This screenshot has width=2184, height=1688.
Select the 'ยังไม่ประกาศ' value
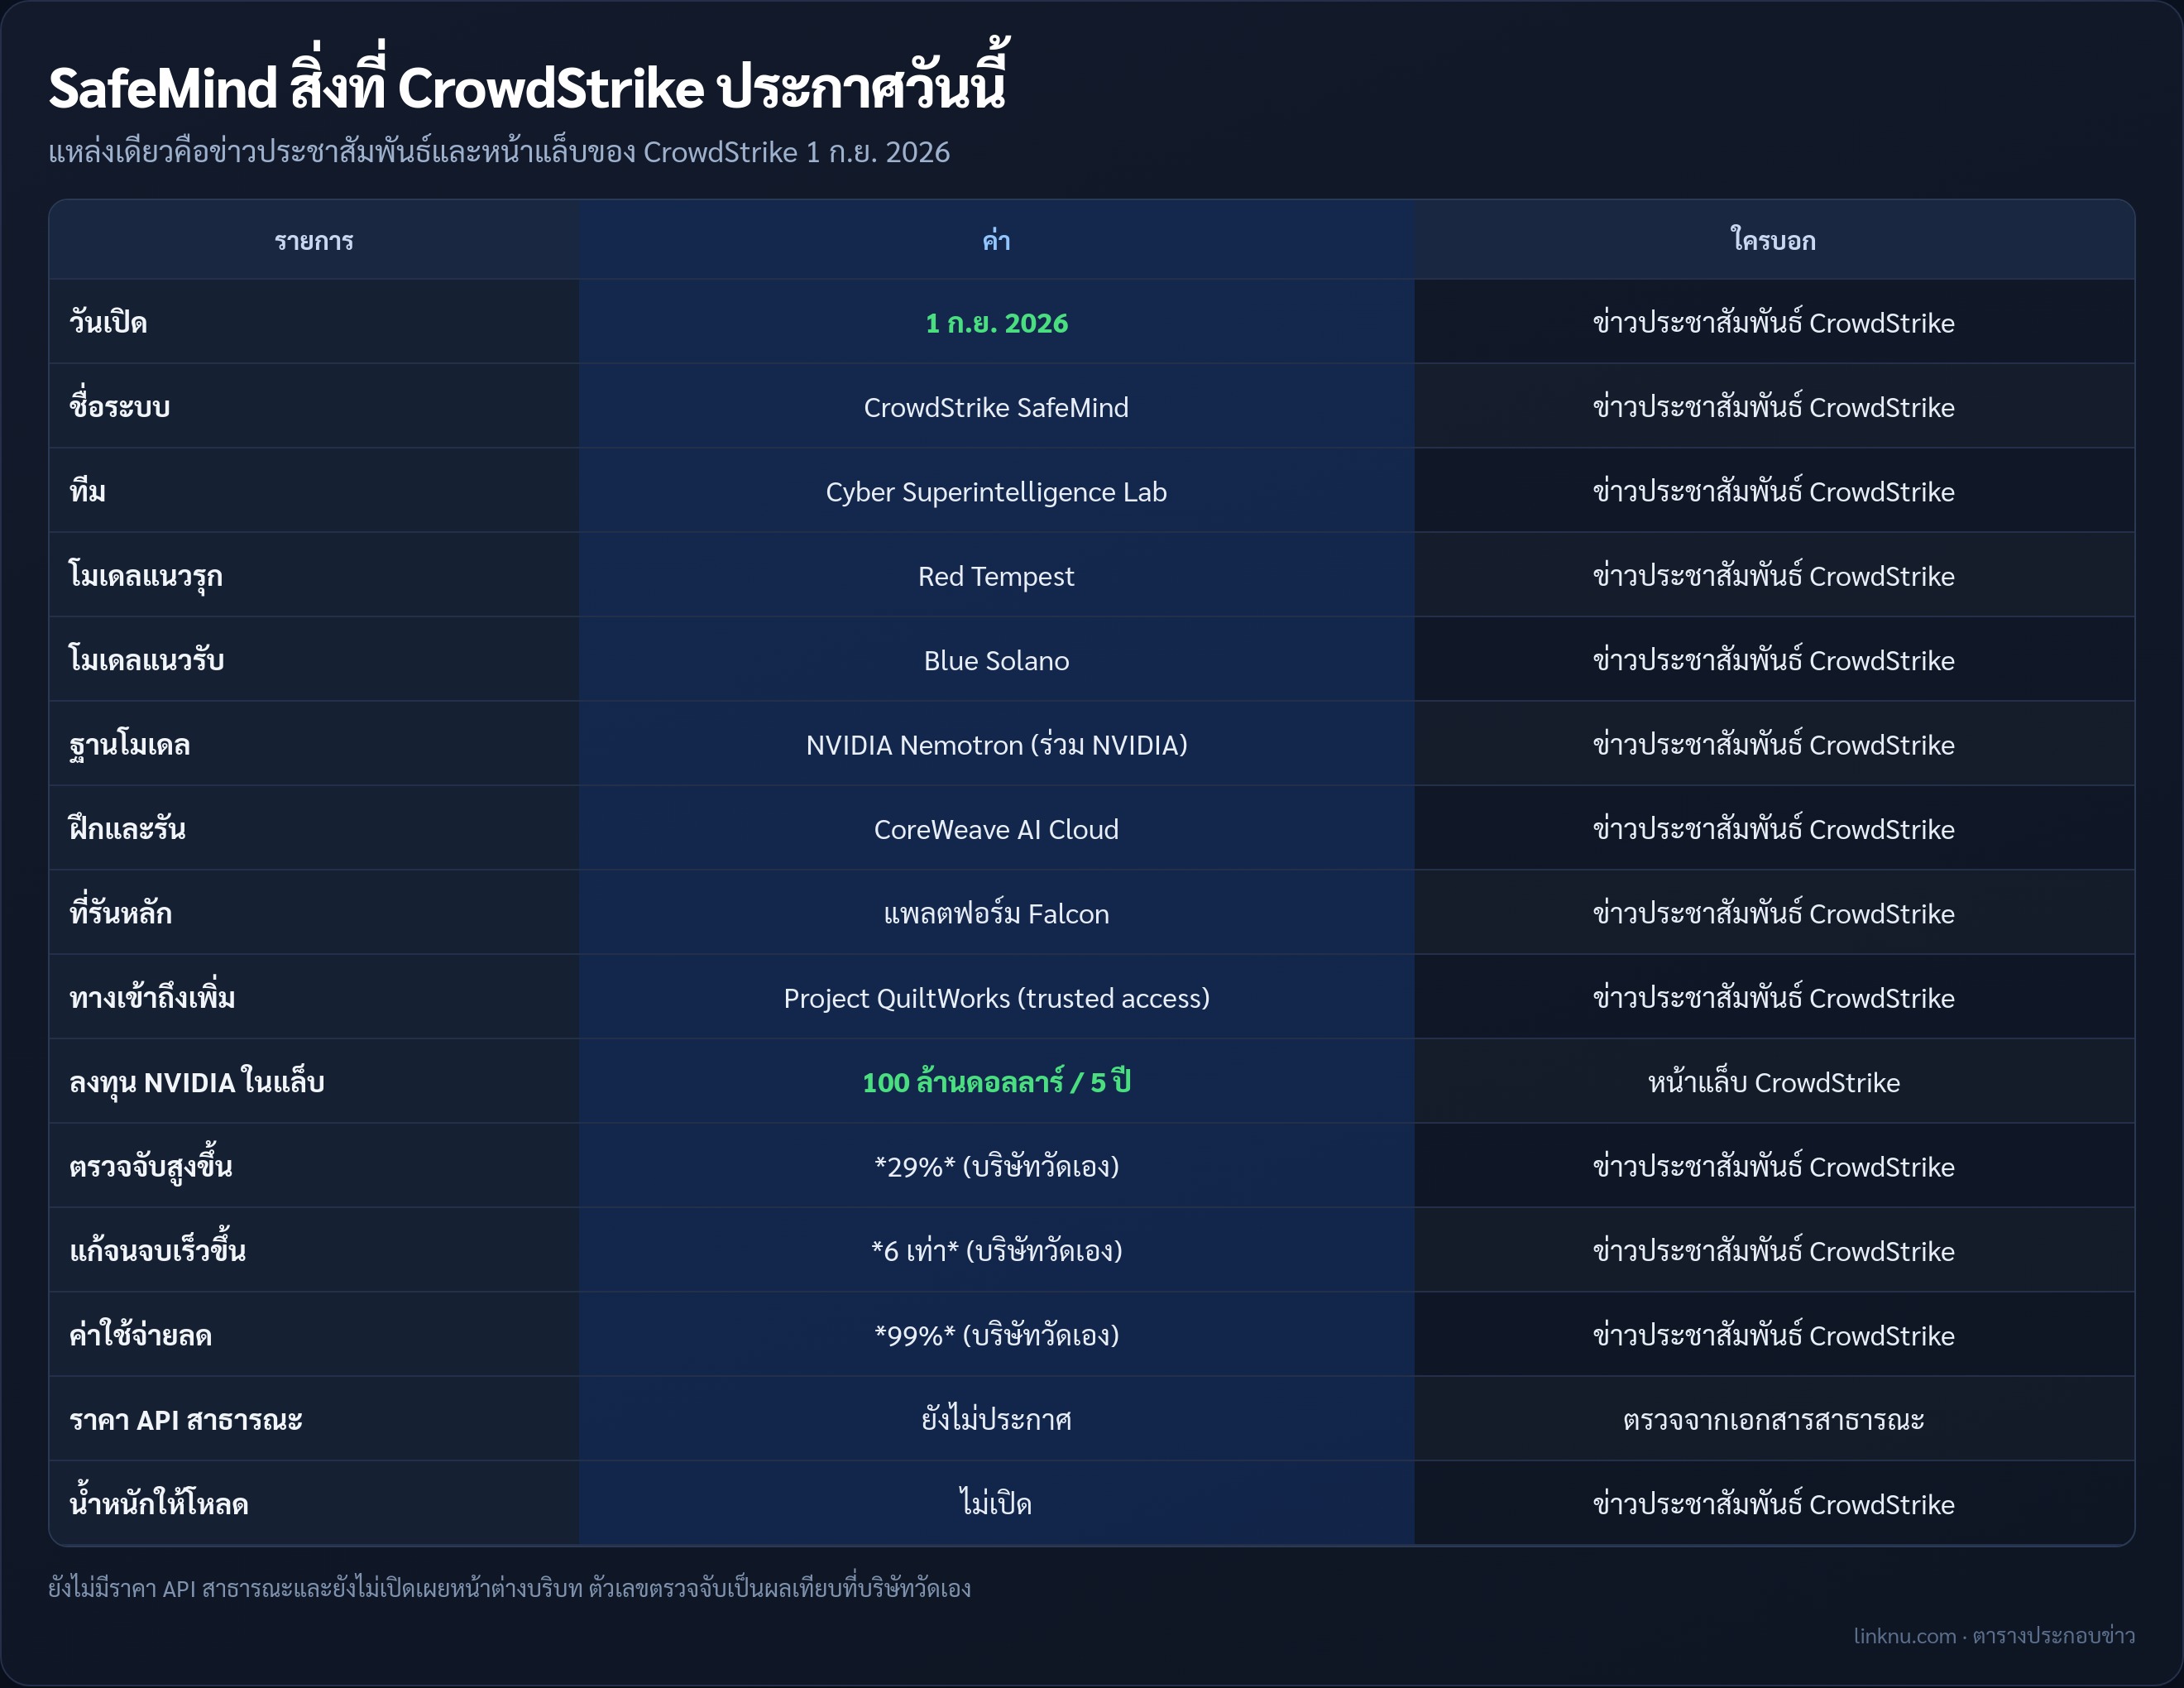pyautogui.click(x=996, y=1420)
